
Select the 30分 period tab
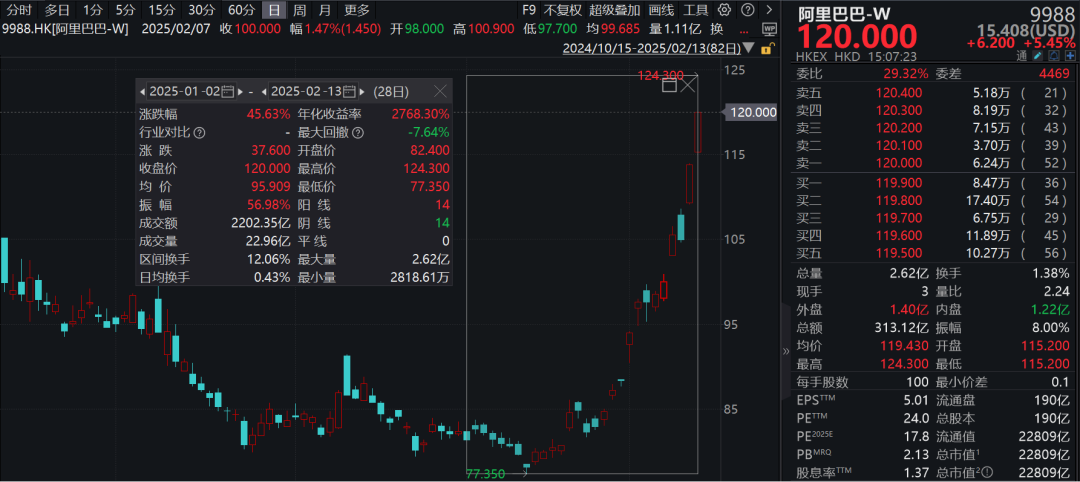[x=201, y=10]
